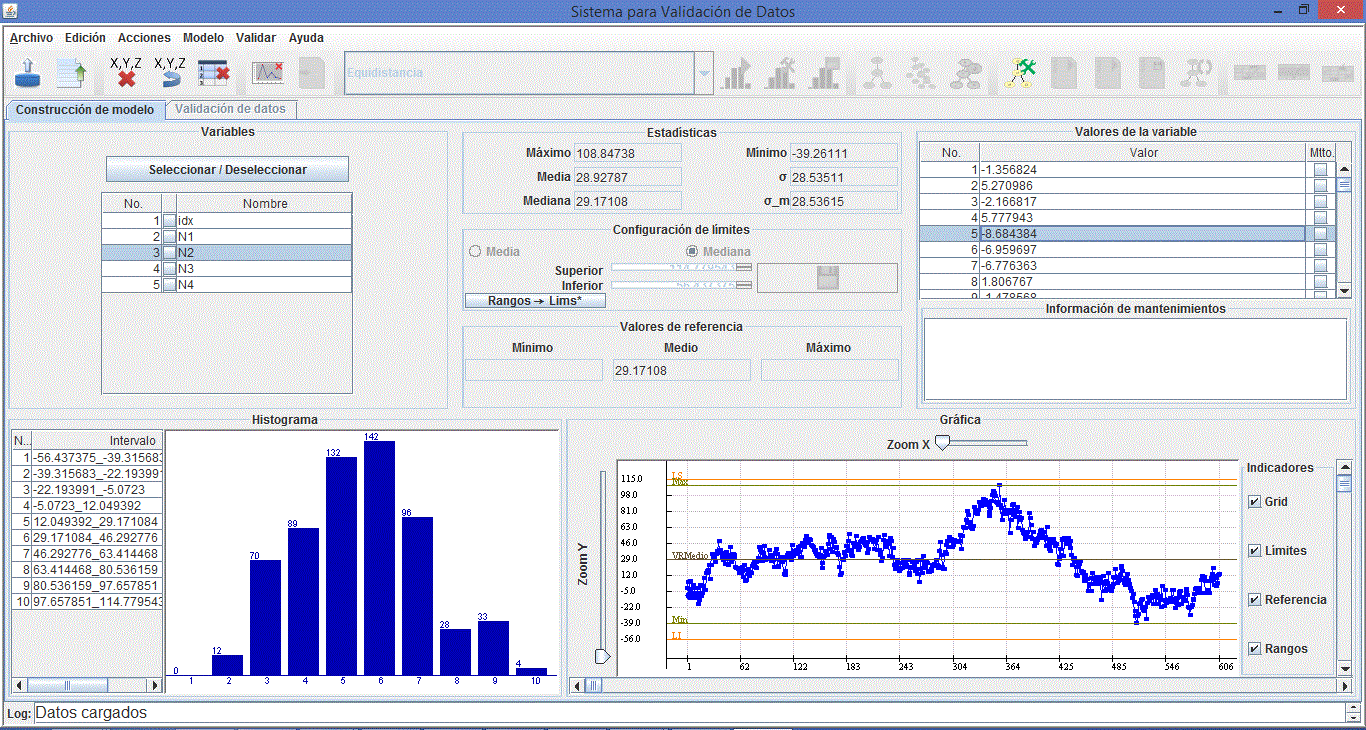Screen dimensions: 1366x730
Task: Click the values table scrollbar down arrow
Action: 1344,290
